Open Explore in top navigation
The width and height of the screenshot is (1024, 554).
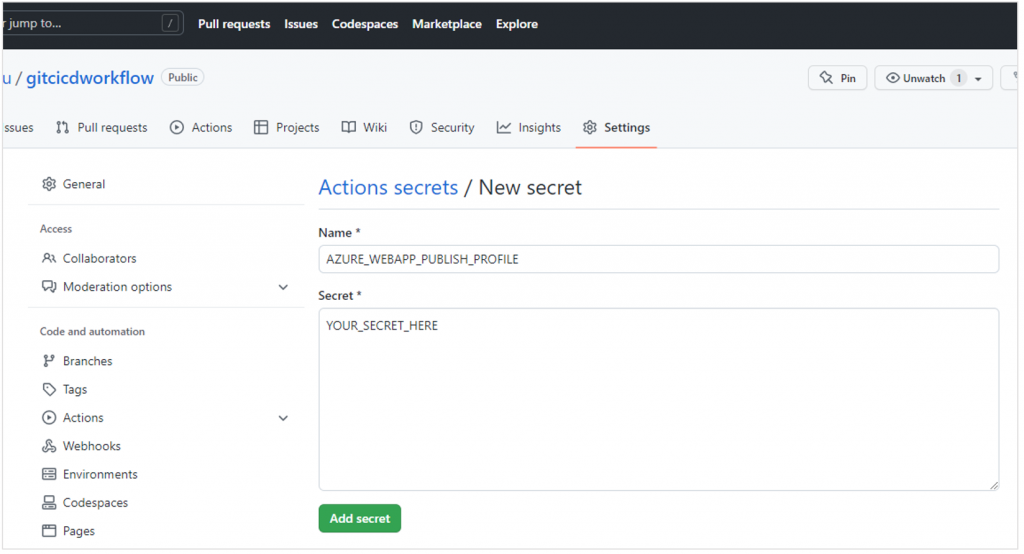click(x=517, y=24)
